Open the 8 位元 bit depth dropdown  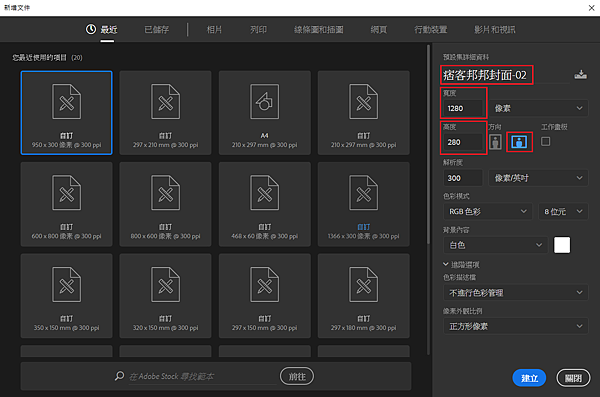(x=563, y=211)
